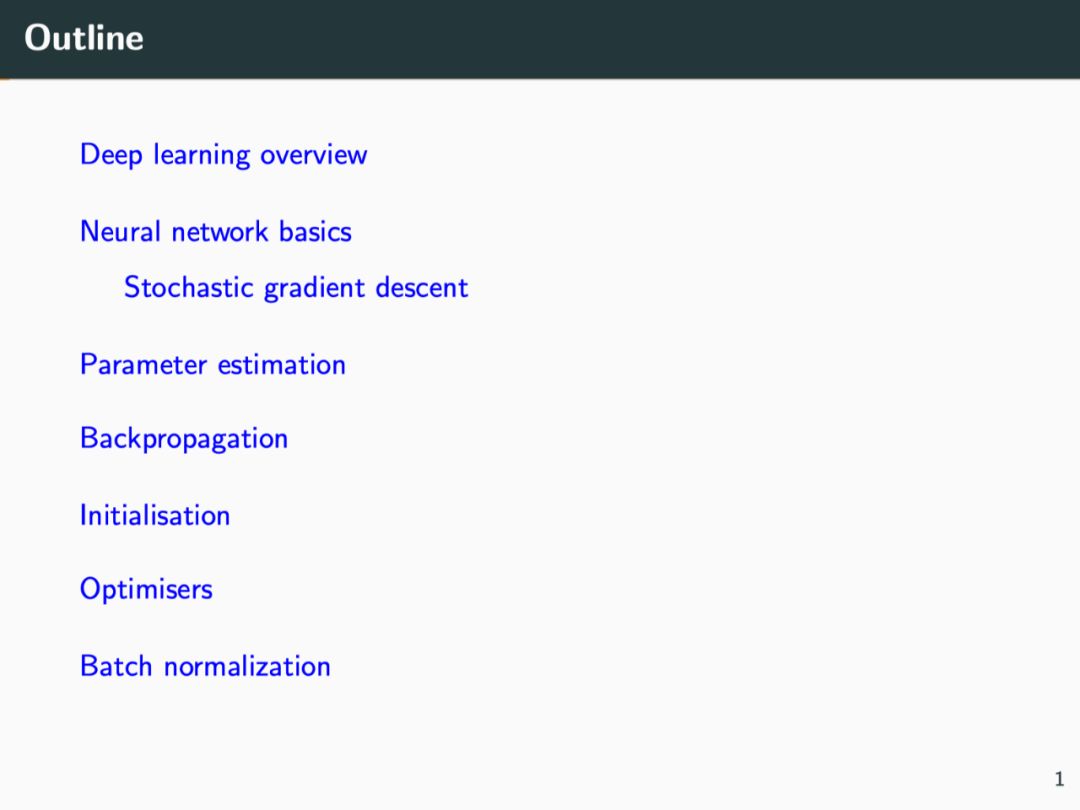Click the word 'gradient' in the subsection link
The image size is (1080, 810).
(x=315, y=288)
